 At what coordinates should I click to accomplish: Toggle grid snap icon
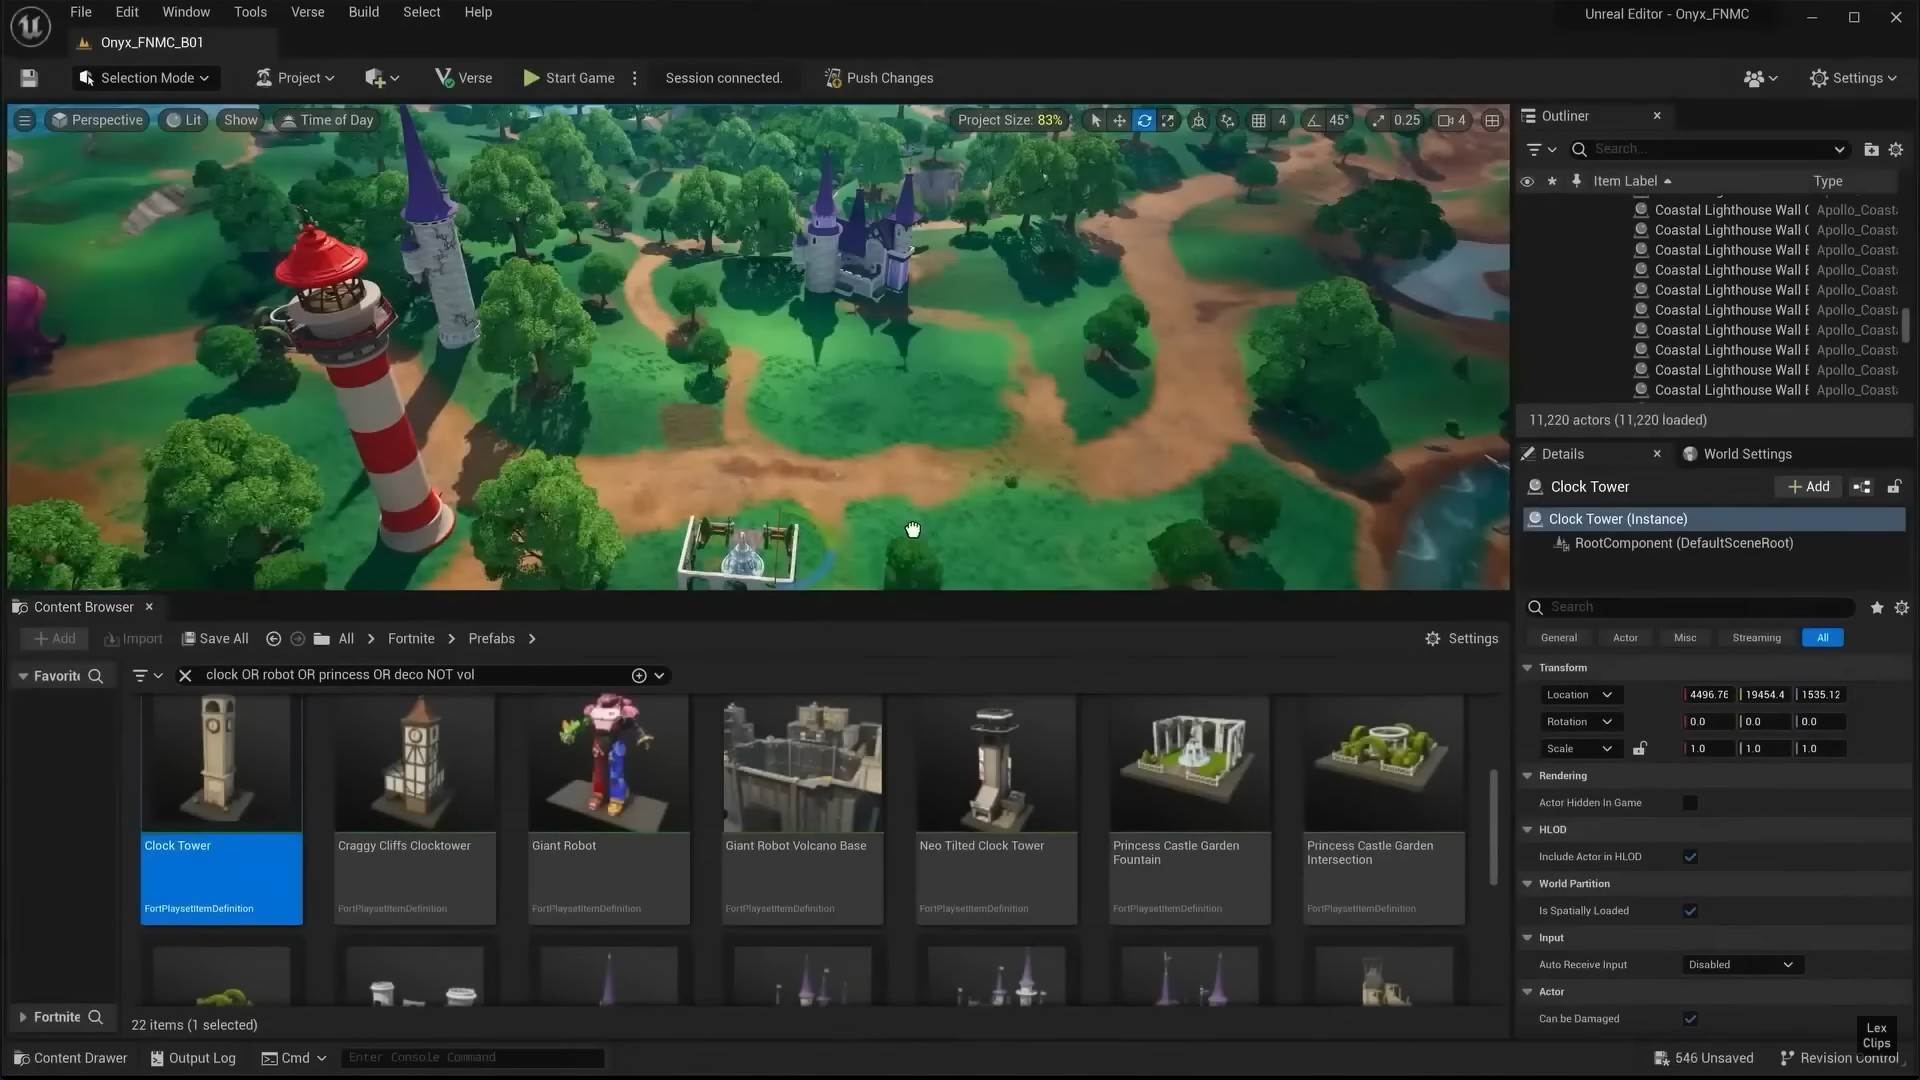pyautogui.click(x=1259, y=120)
